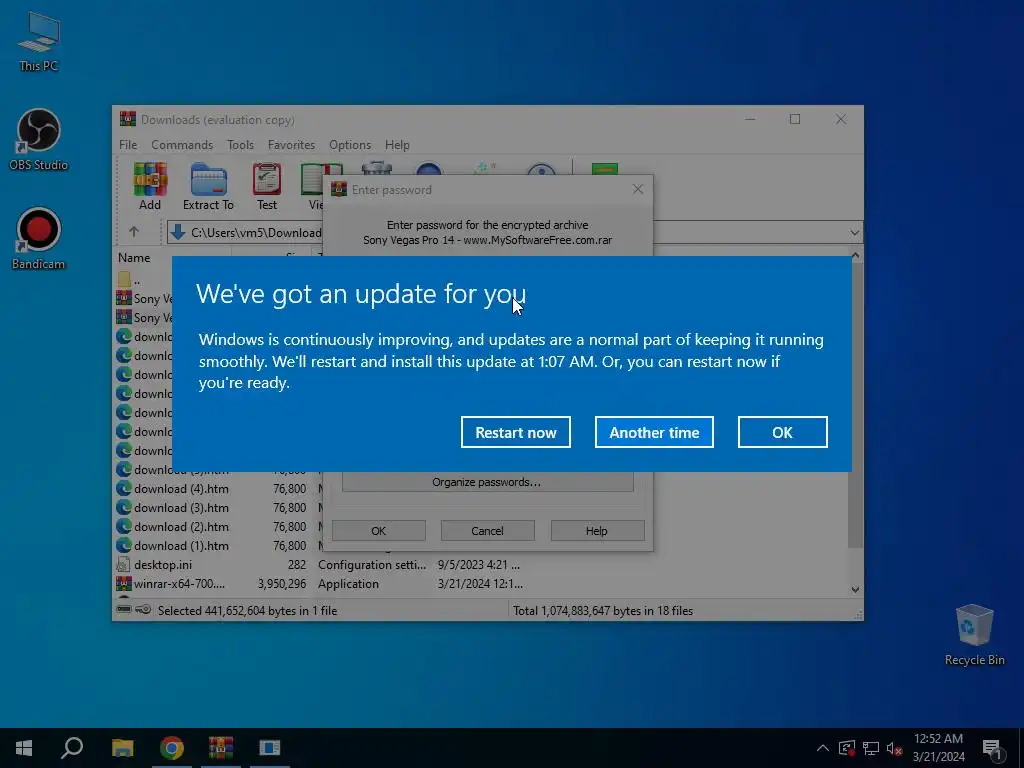Click the WinRAR taskbar icon
The height and width of the screenshot is (768, 1024).
pyautogui.click(x=221, y=748)
